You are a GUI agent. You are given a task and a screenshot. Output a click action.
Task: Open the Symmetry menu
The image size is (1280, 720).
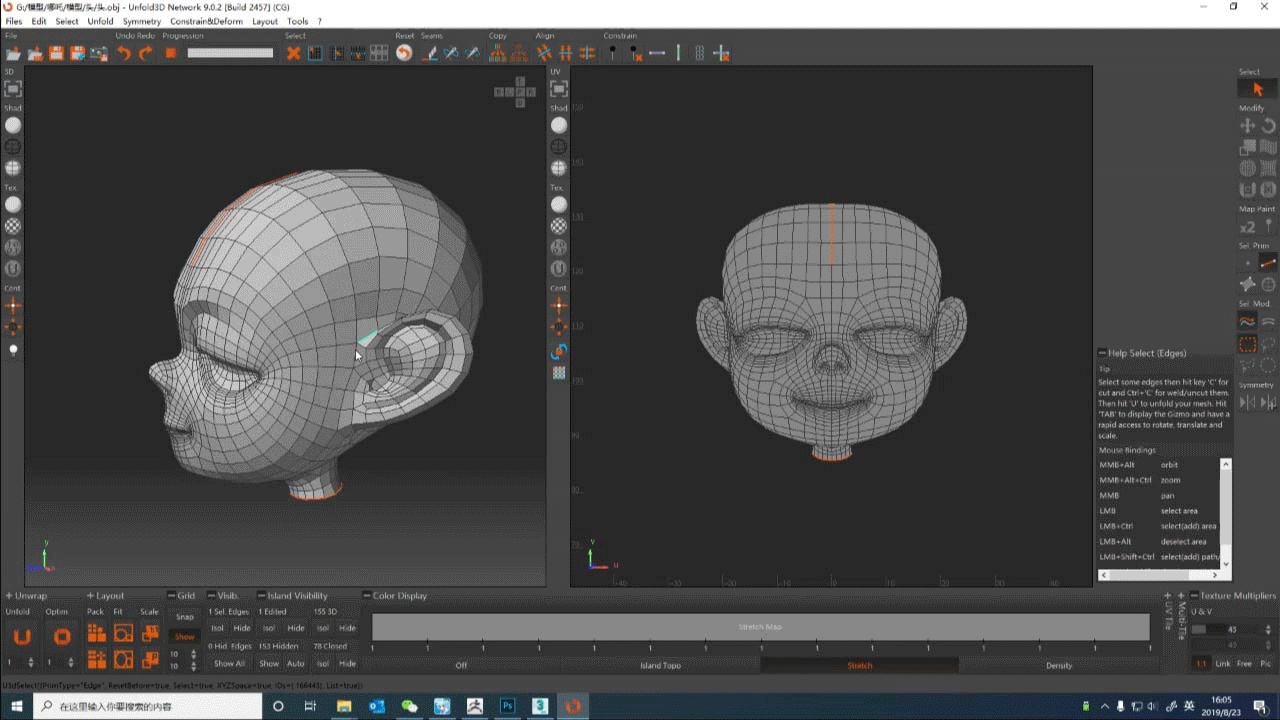pos(141,21)
